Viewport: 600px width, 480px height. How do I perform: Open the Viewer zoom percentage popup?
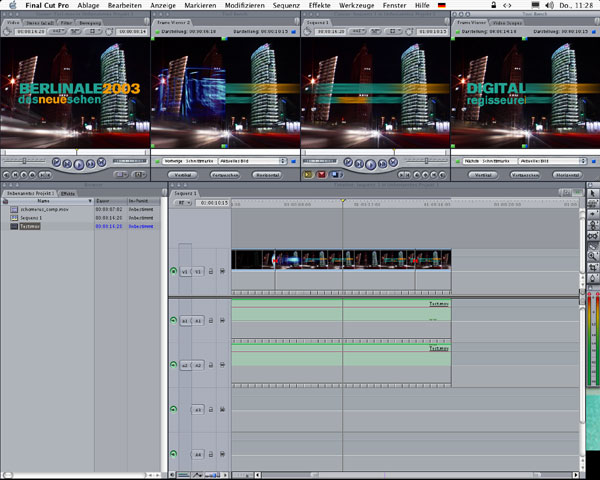click(x=58, y=31)
